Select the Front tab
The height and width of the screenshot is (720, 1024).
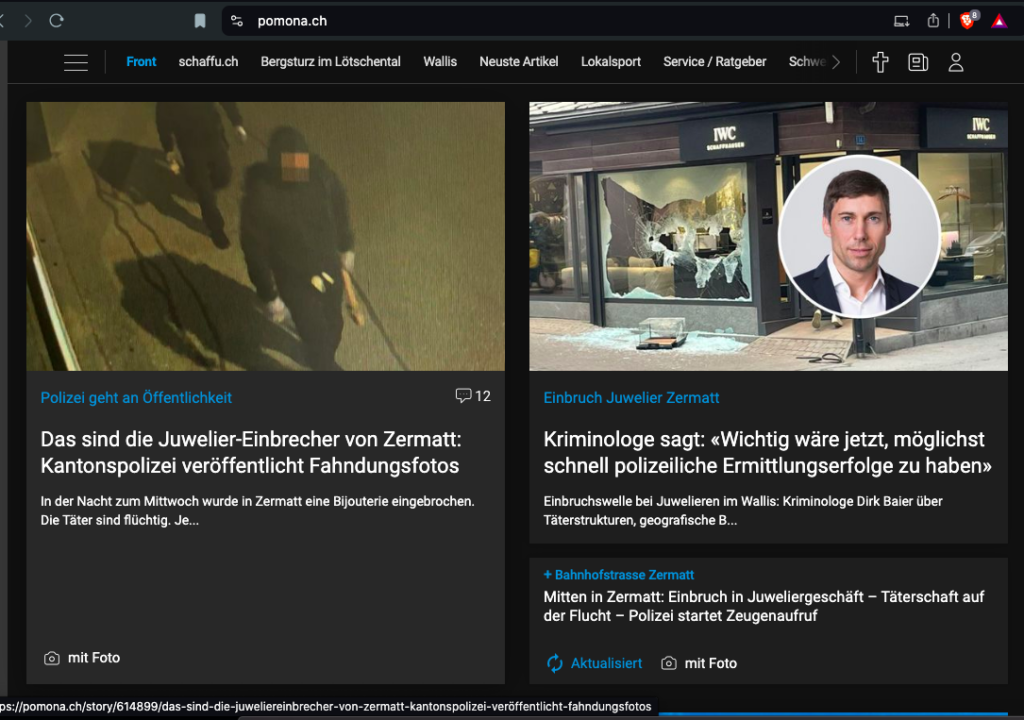141,61
